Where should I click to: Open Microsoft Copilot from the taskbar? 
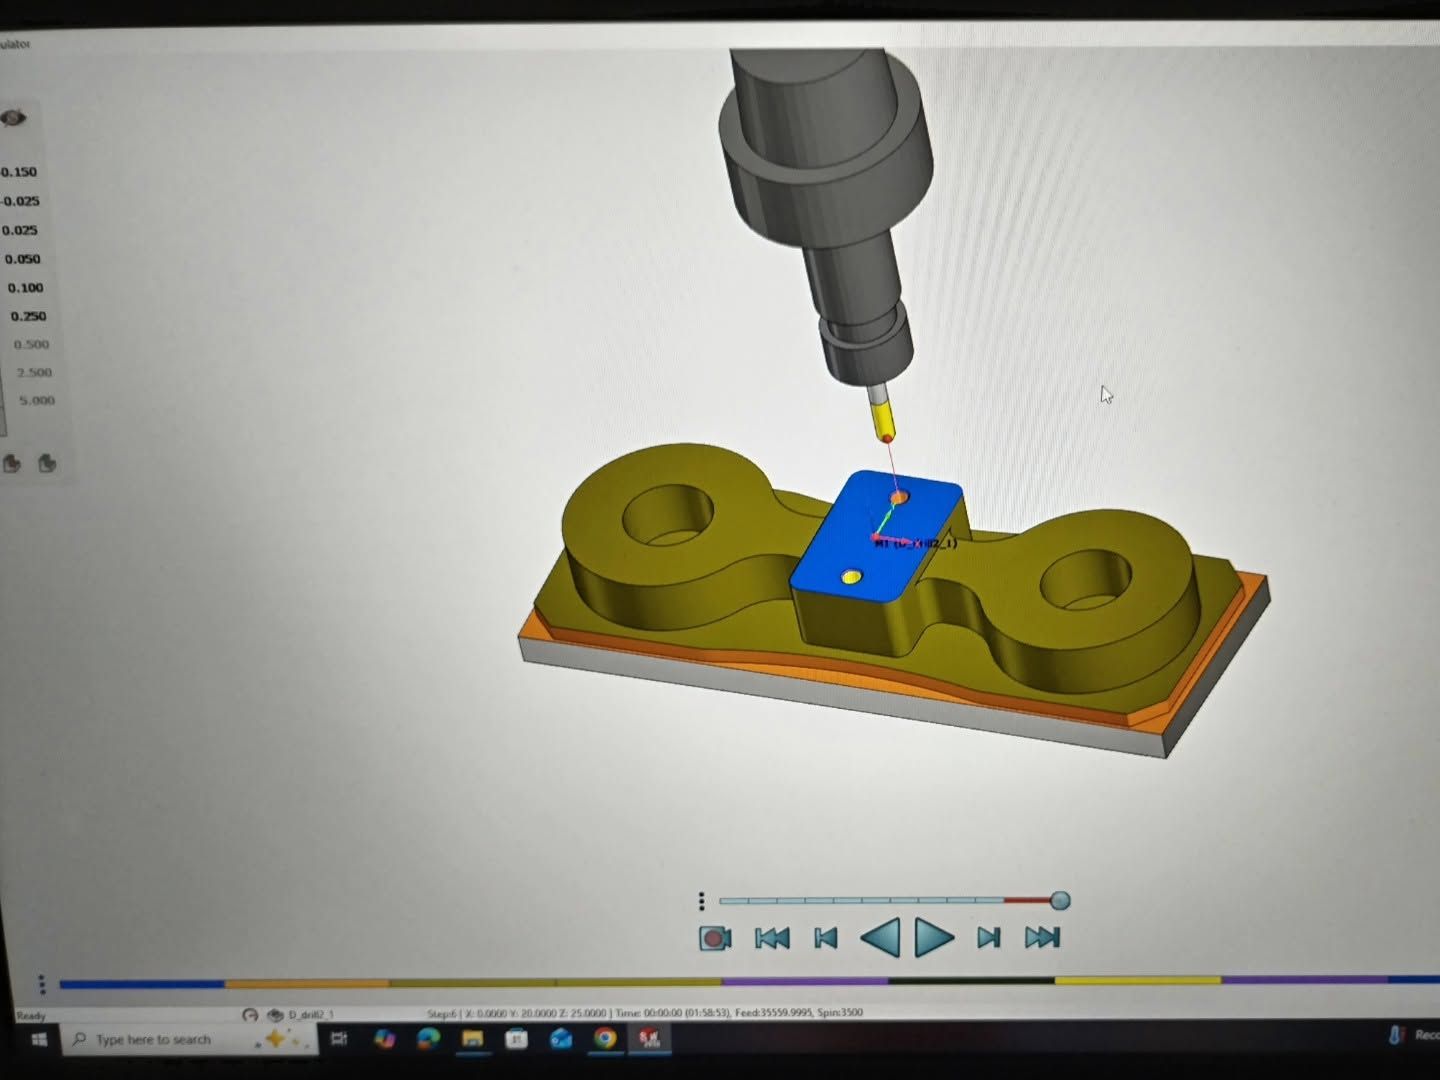pyautogui.click(x=384, y=1039)
